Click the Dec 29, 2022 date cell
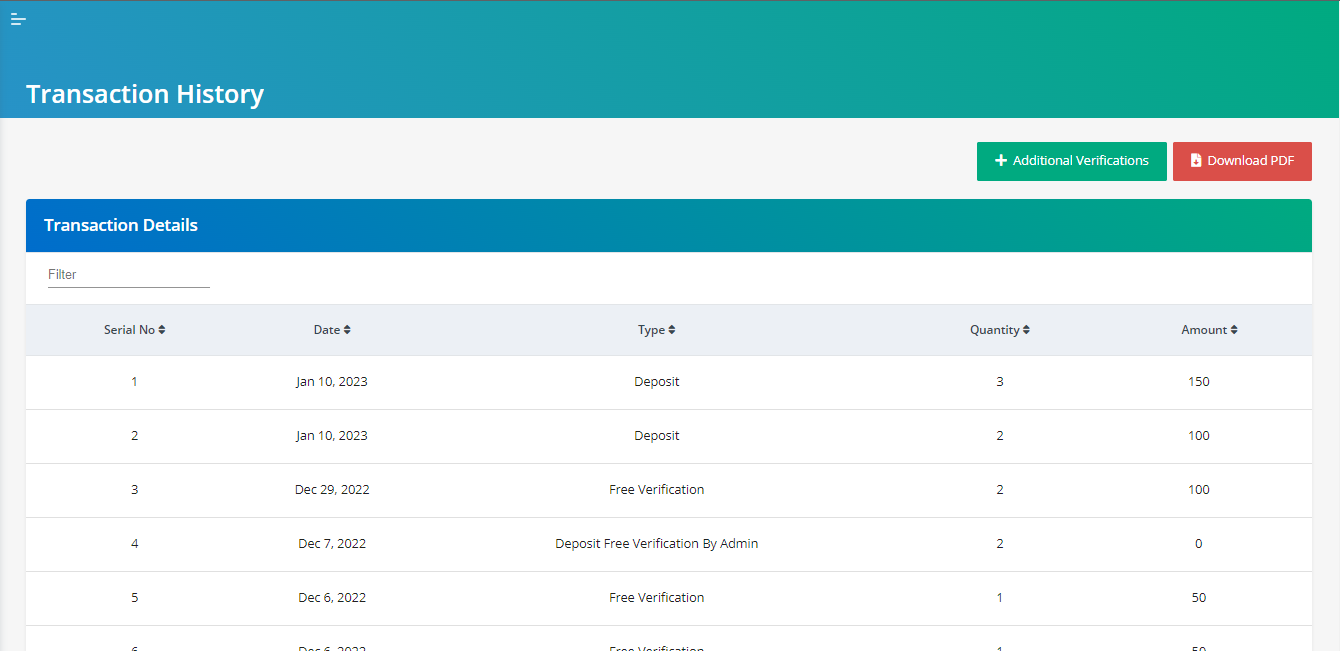Image resolution: width=1340 pixels, height=651 pixels. [x=332, y=490]
